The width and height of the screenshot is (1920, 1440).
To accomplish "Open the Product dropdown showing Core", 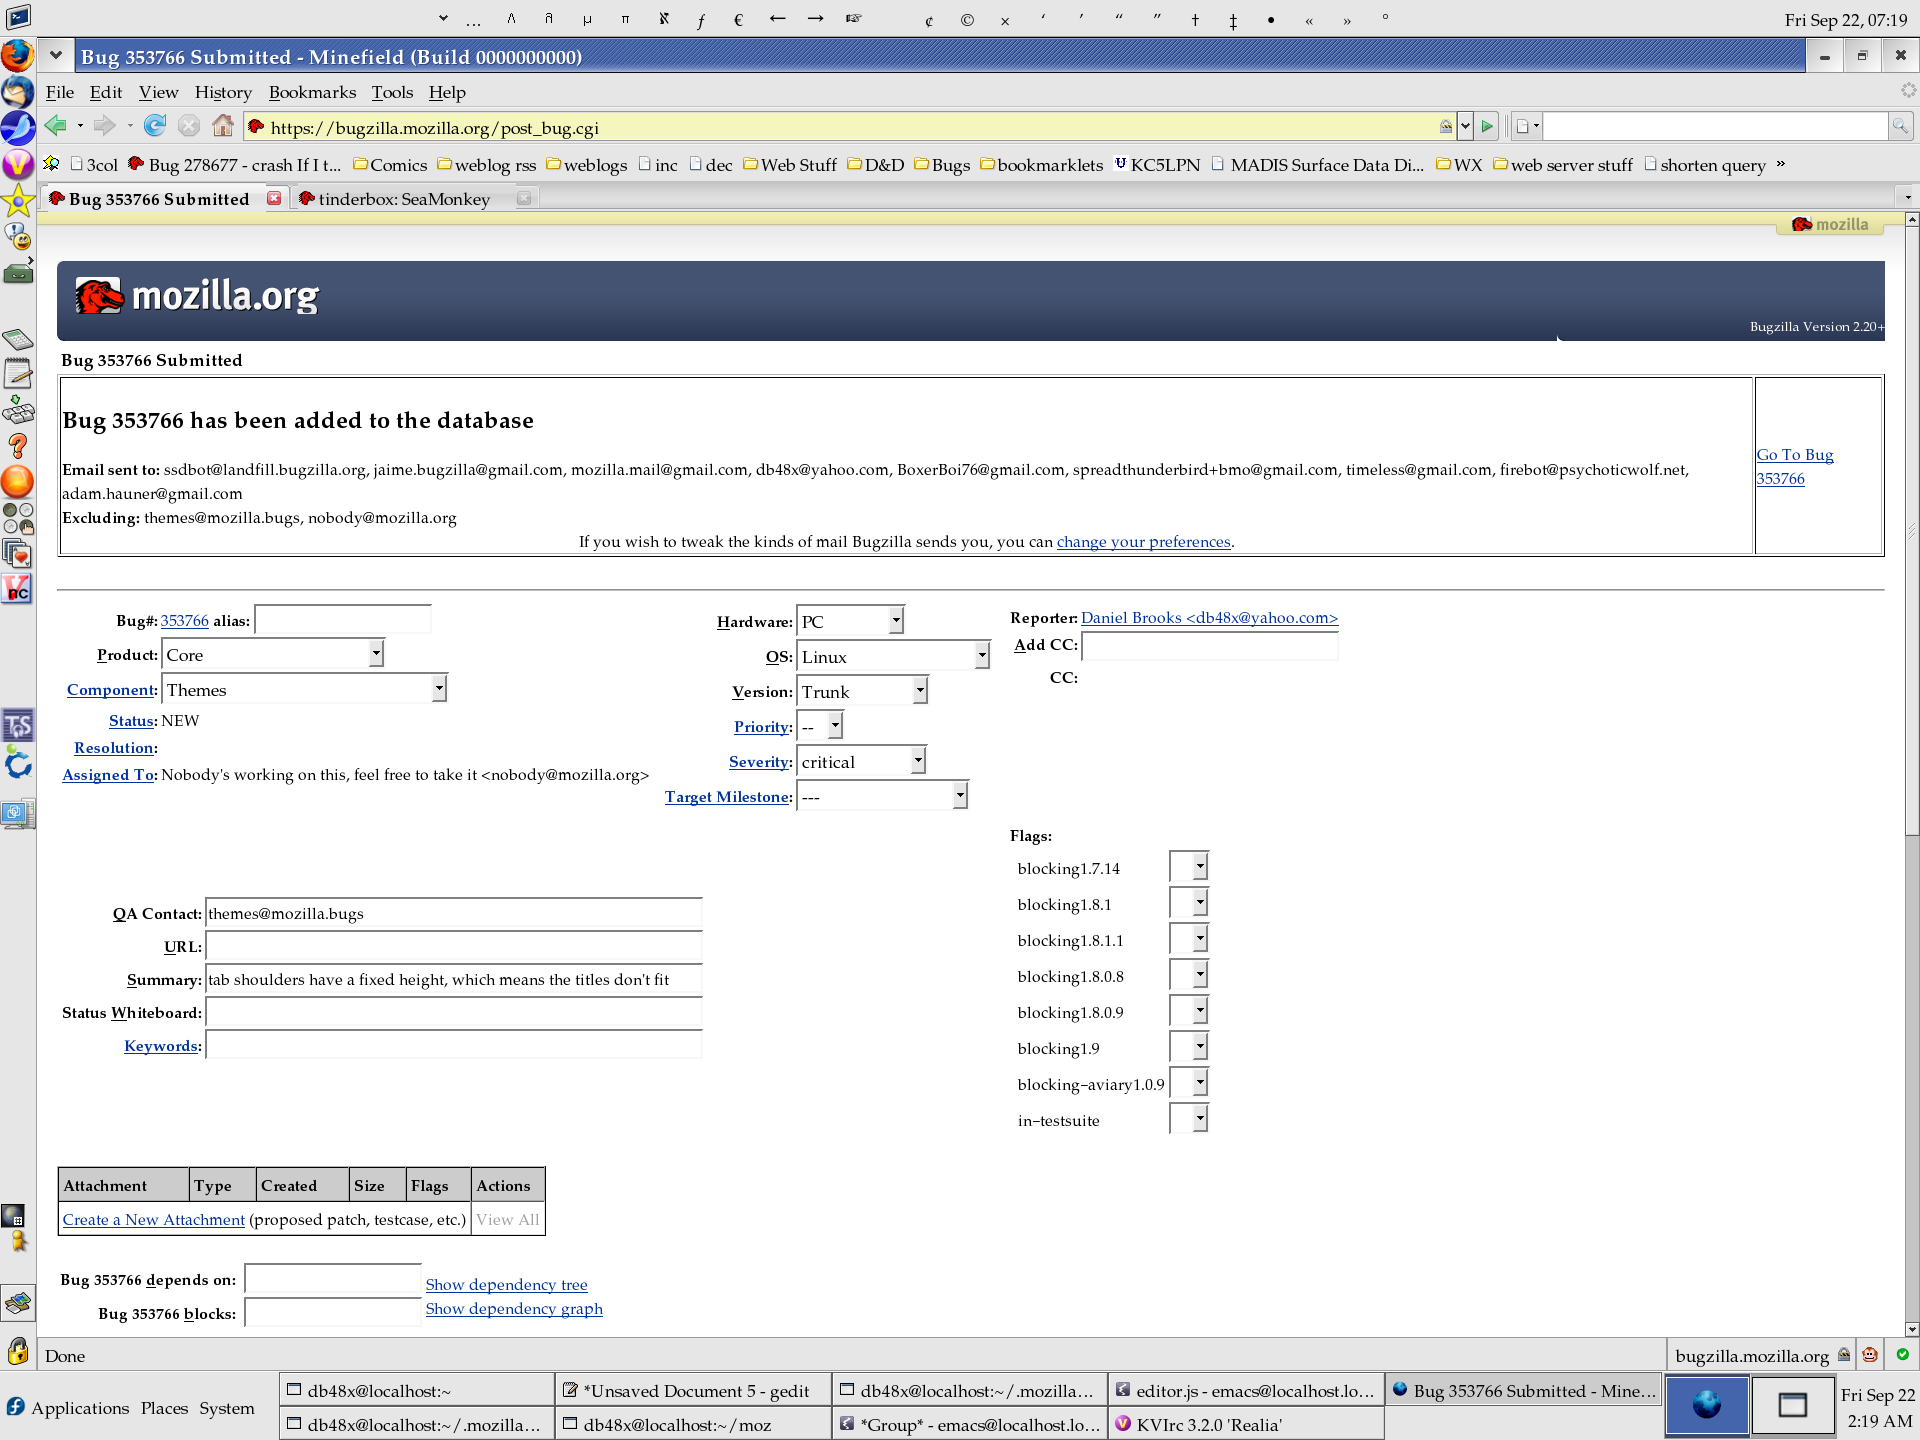I will pos(272,654).
